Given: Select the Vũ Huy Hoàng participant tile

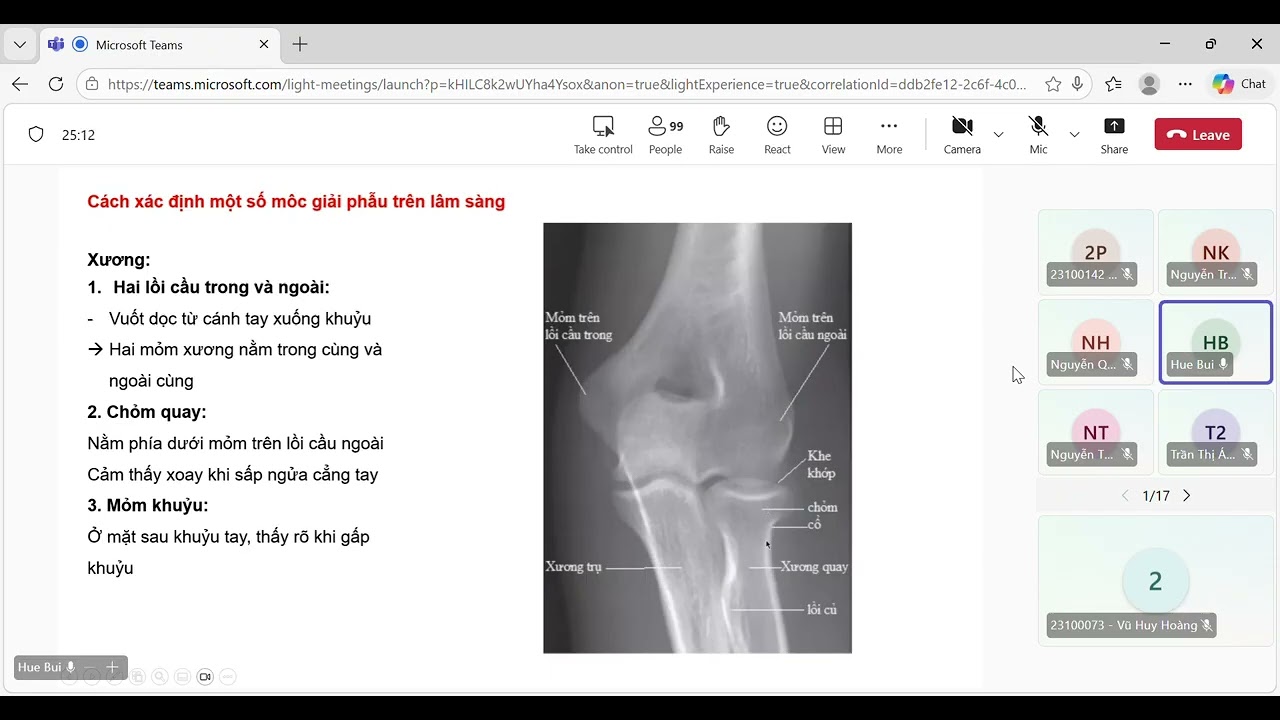Looking at the screenshot, I should pyautogui.click(x=1155, y=581).
